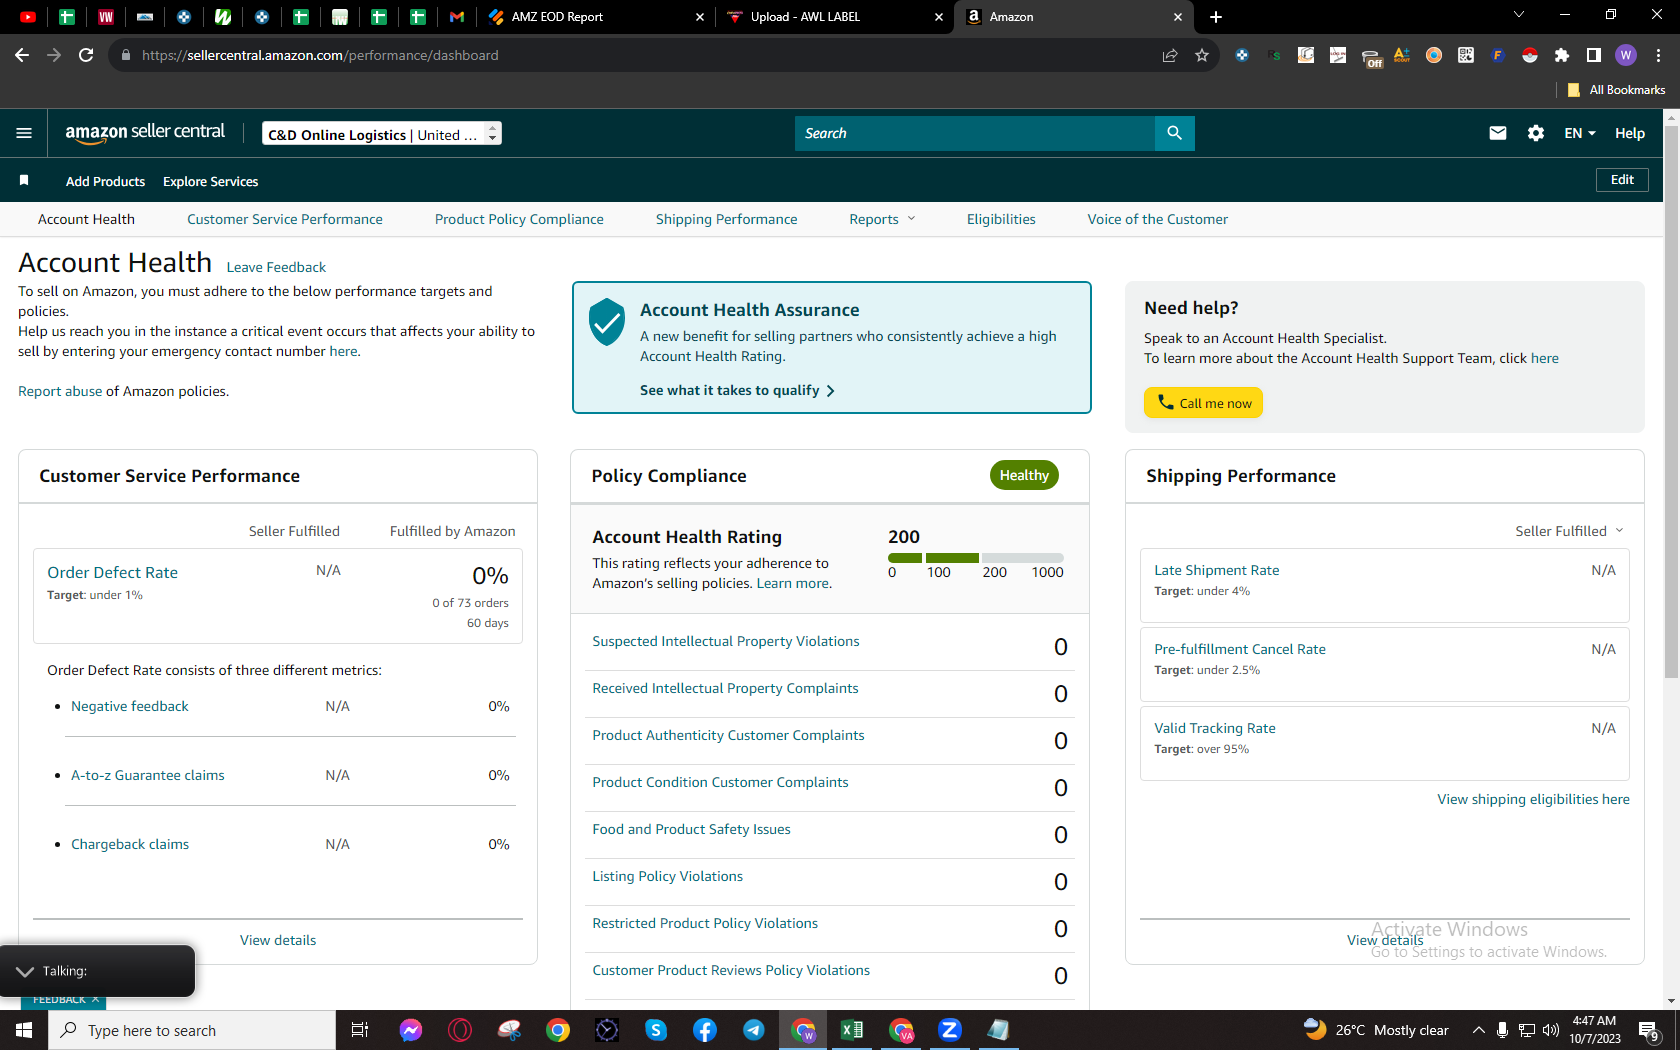1680x1050 pixels.
Task: Open Opera from the taskbar
Action: pos(460,1030)
